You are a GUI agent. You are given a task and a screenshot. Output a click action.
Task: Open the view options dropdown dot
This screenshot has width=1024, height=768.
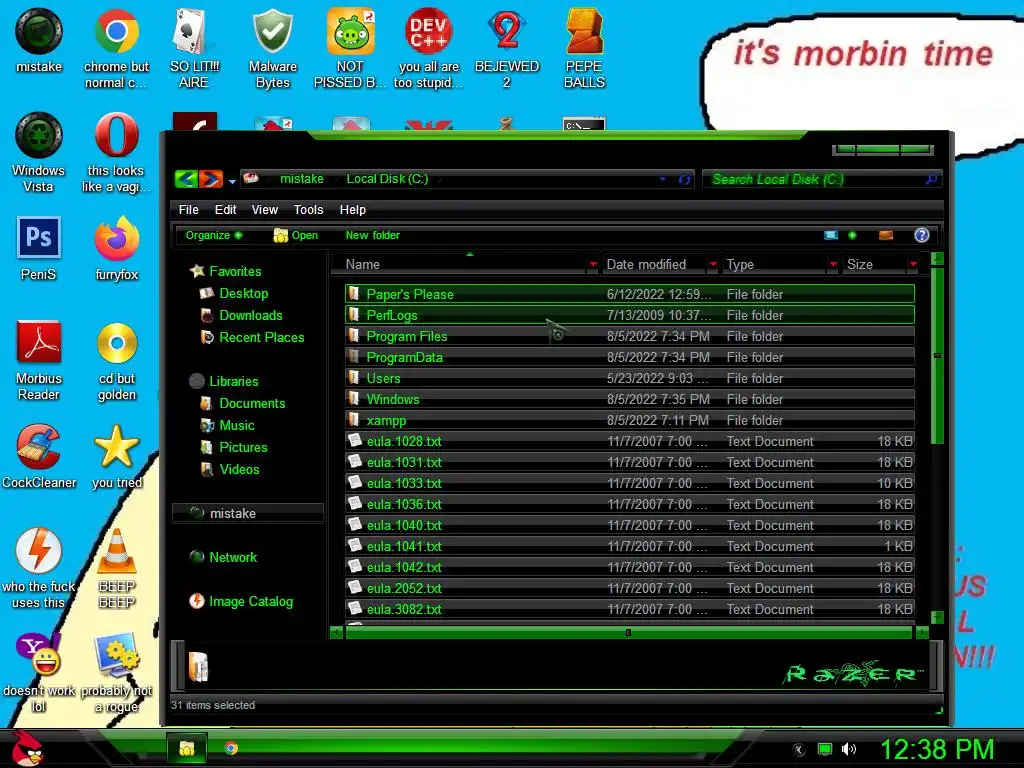click(852, 235)
